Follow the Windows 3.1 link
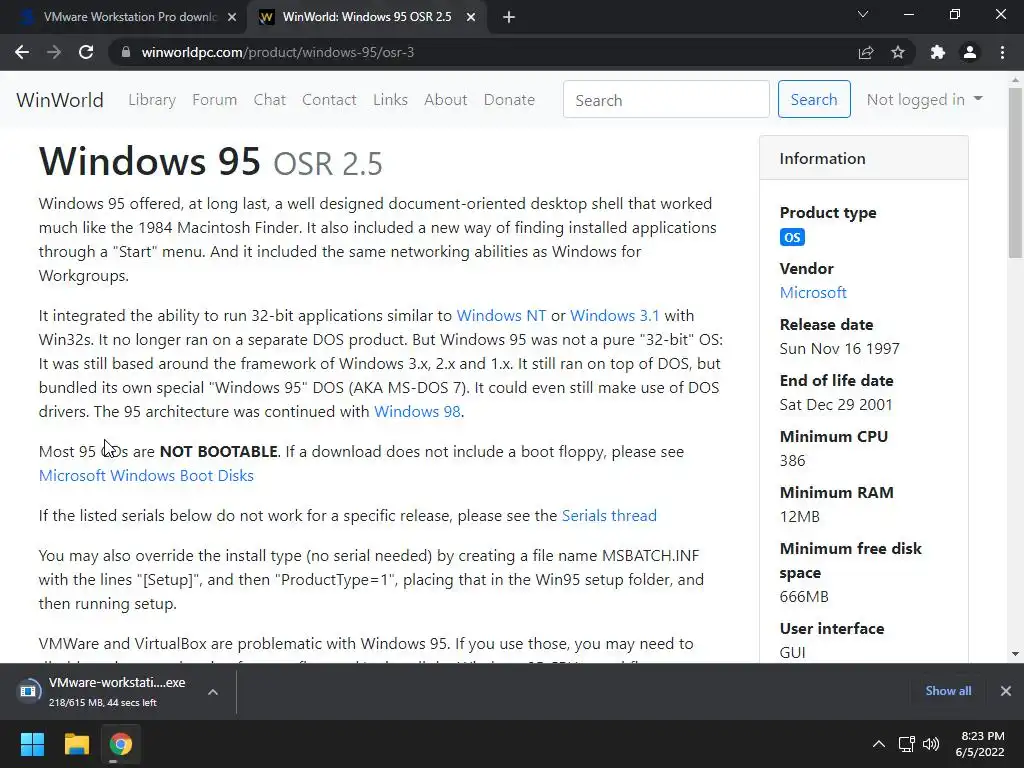This screenshot has width=1024, height=768. [x=615, y=315]
